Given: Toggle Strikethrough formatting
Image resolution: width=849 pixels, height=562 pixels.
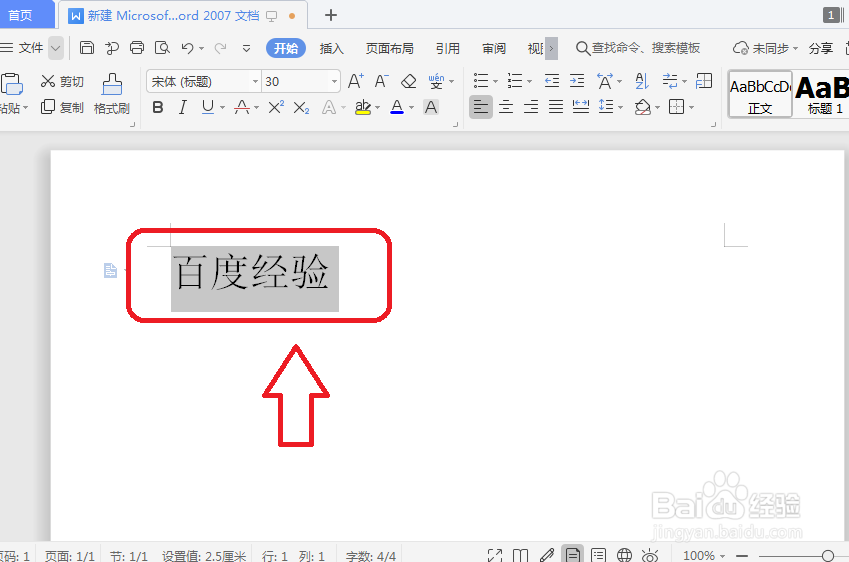Looking at the screenshot, I should pyautogui.click(x=241, y=107).
